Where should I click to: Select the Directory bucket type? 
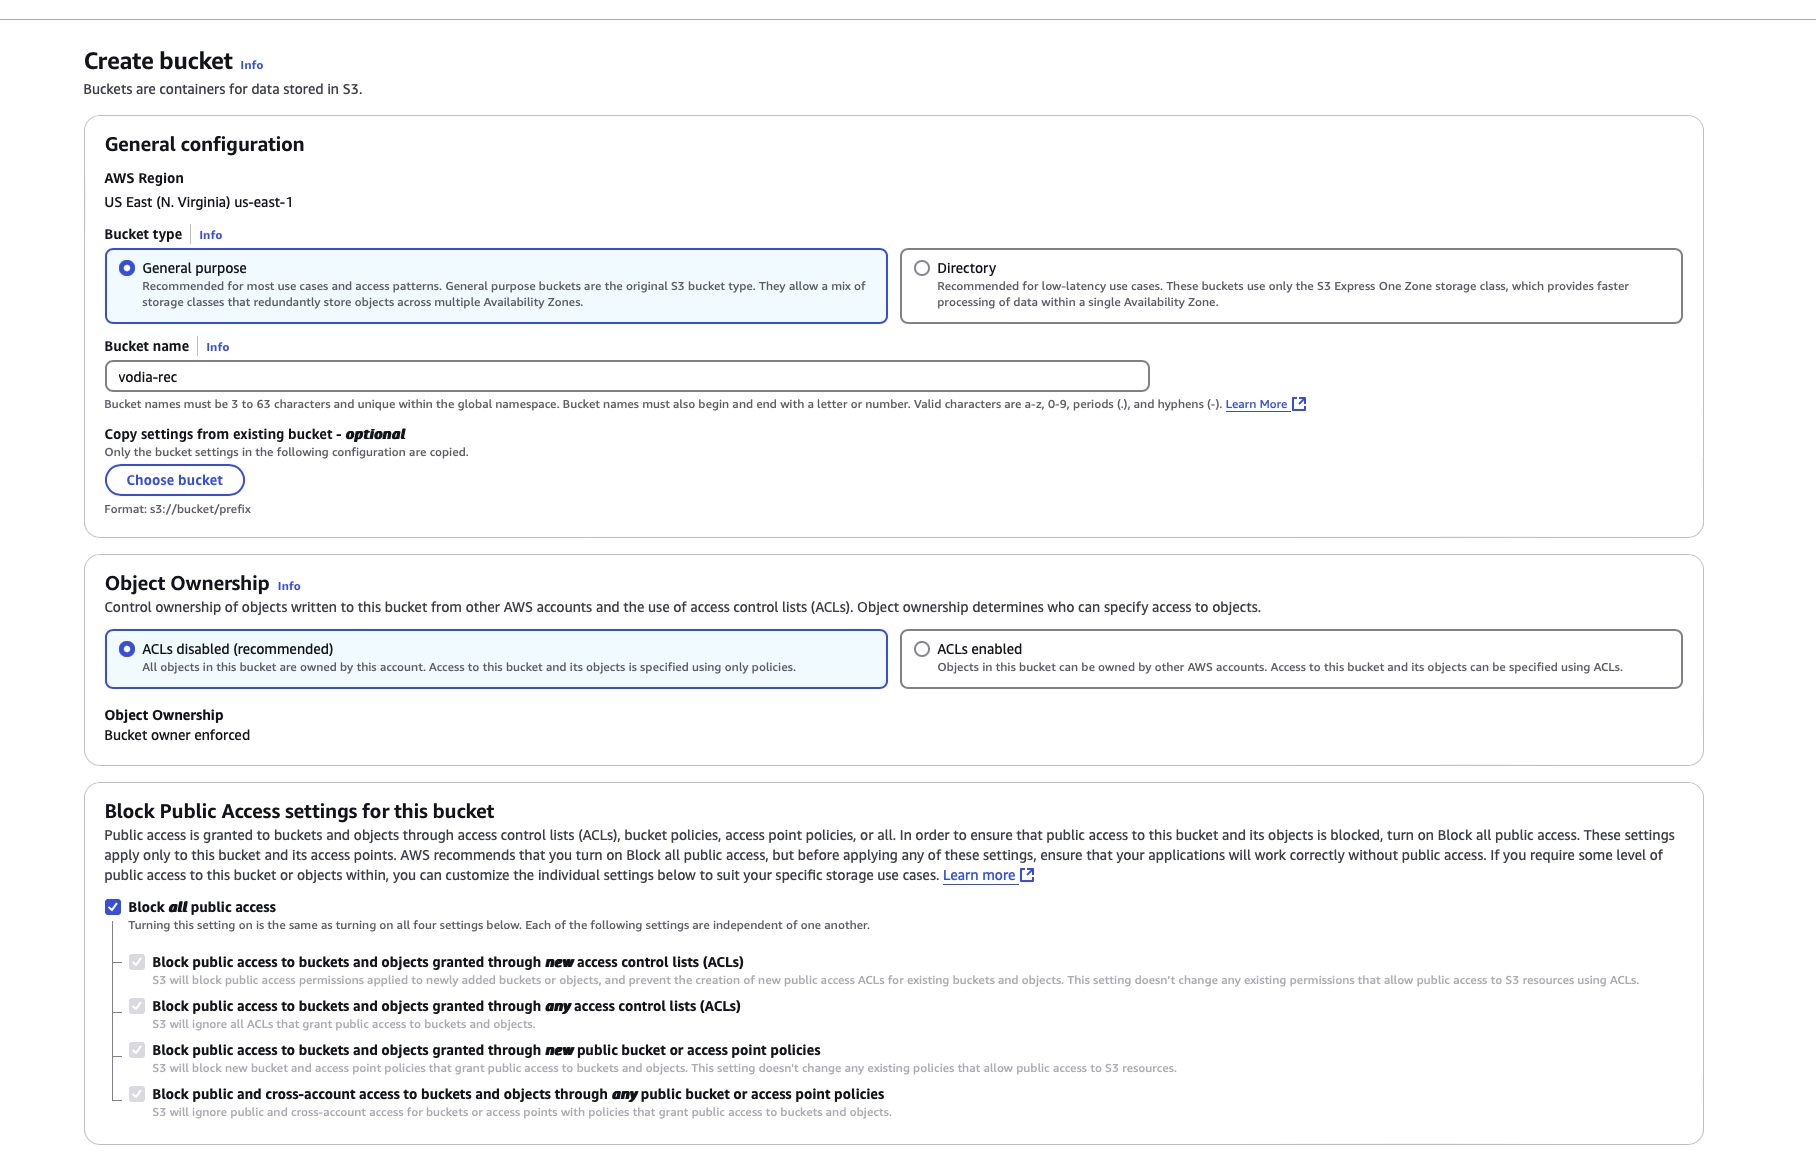click(x=922, y=268)
